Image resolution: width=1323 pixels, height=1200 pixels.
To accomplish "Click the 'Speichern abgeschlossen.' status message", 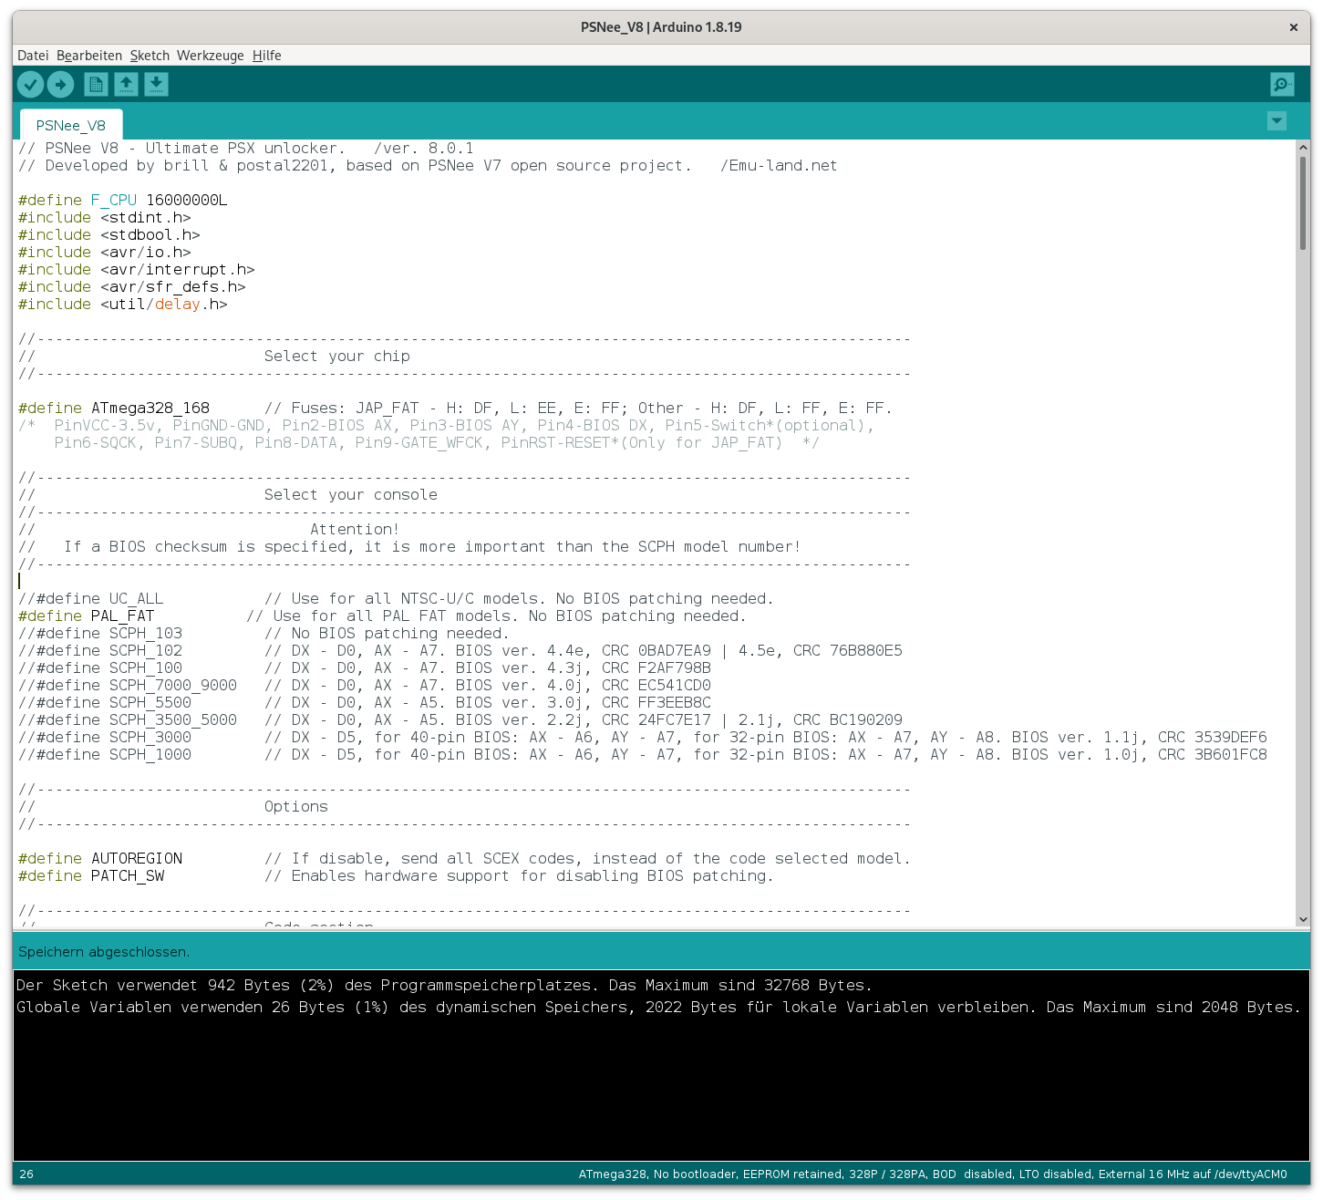I will pyautogui.click(x=104, y=952).
